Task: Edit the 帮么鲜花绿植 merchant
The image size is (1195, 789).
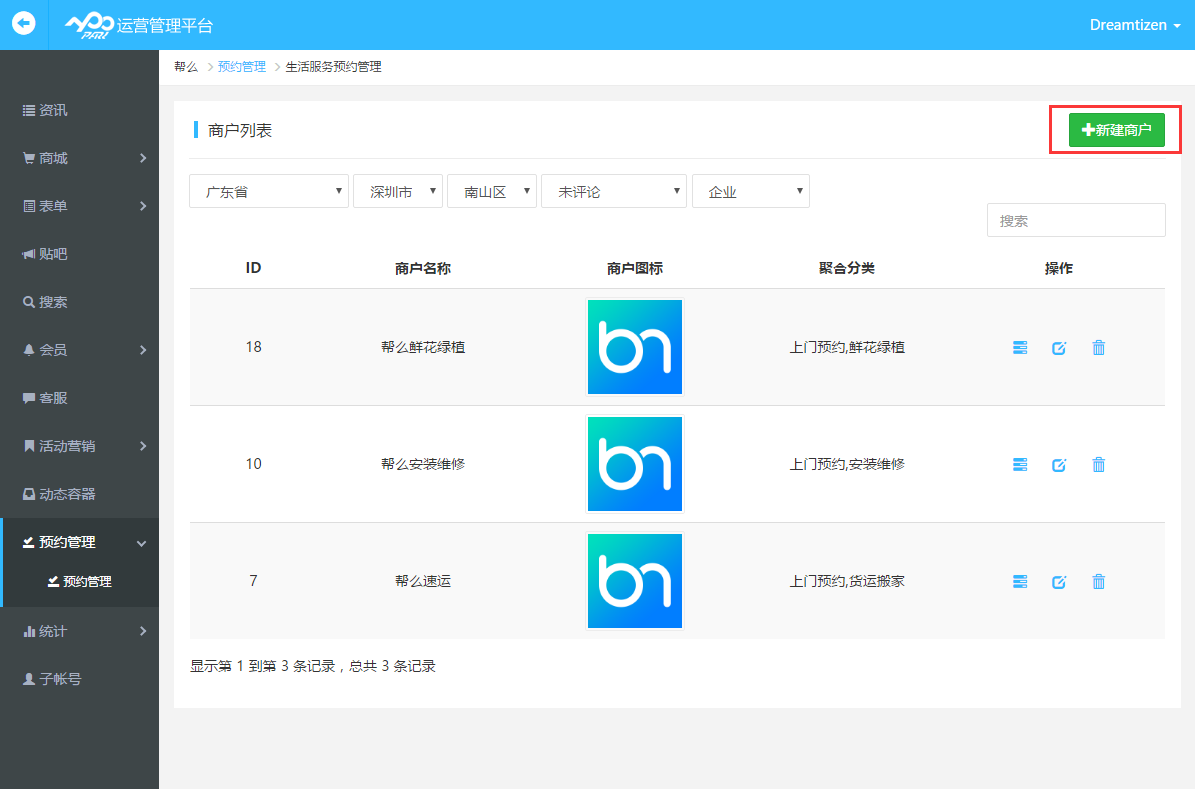Action: (x=1059, y=348)
